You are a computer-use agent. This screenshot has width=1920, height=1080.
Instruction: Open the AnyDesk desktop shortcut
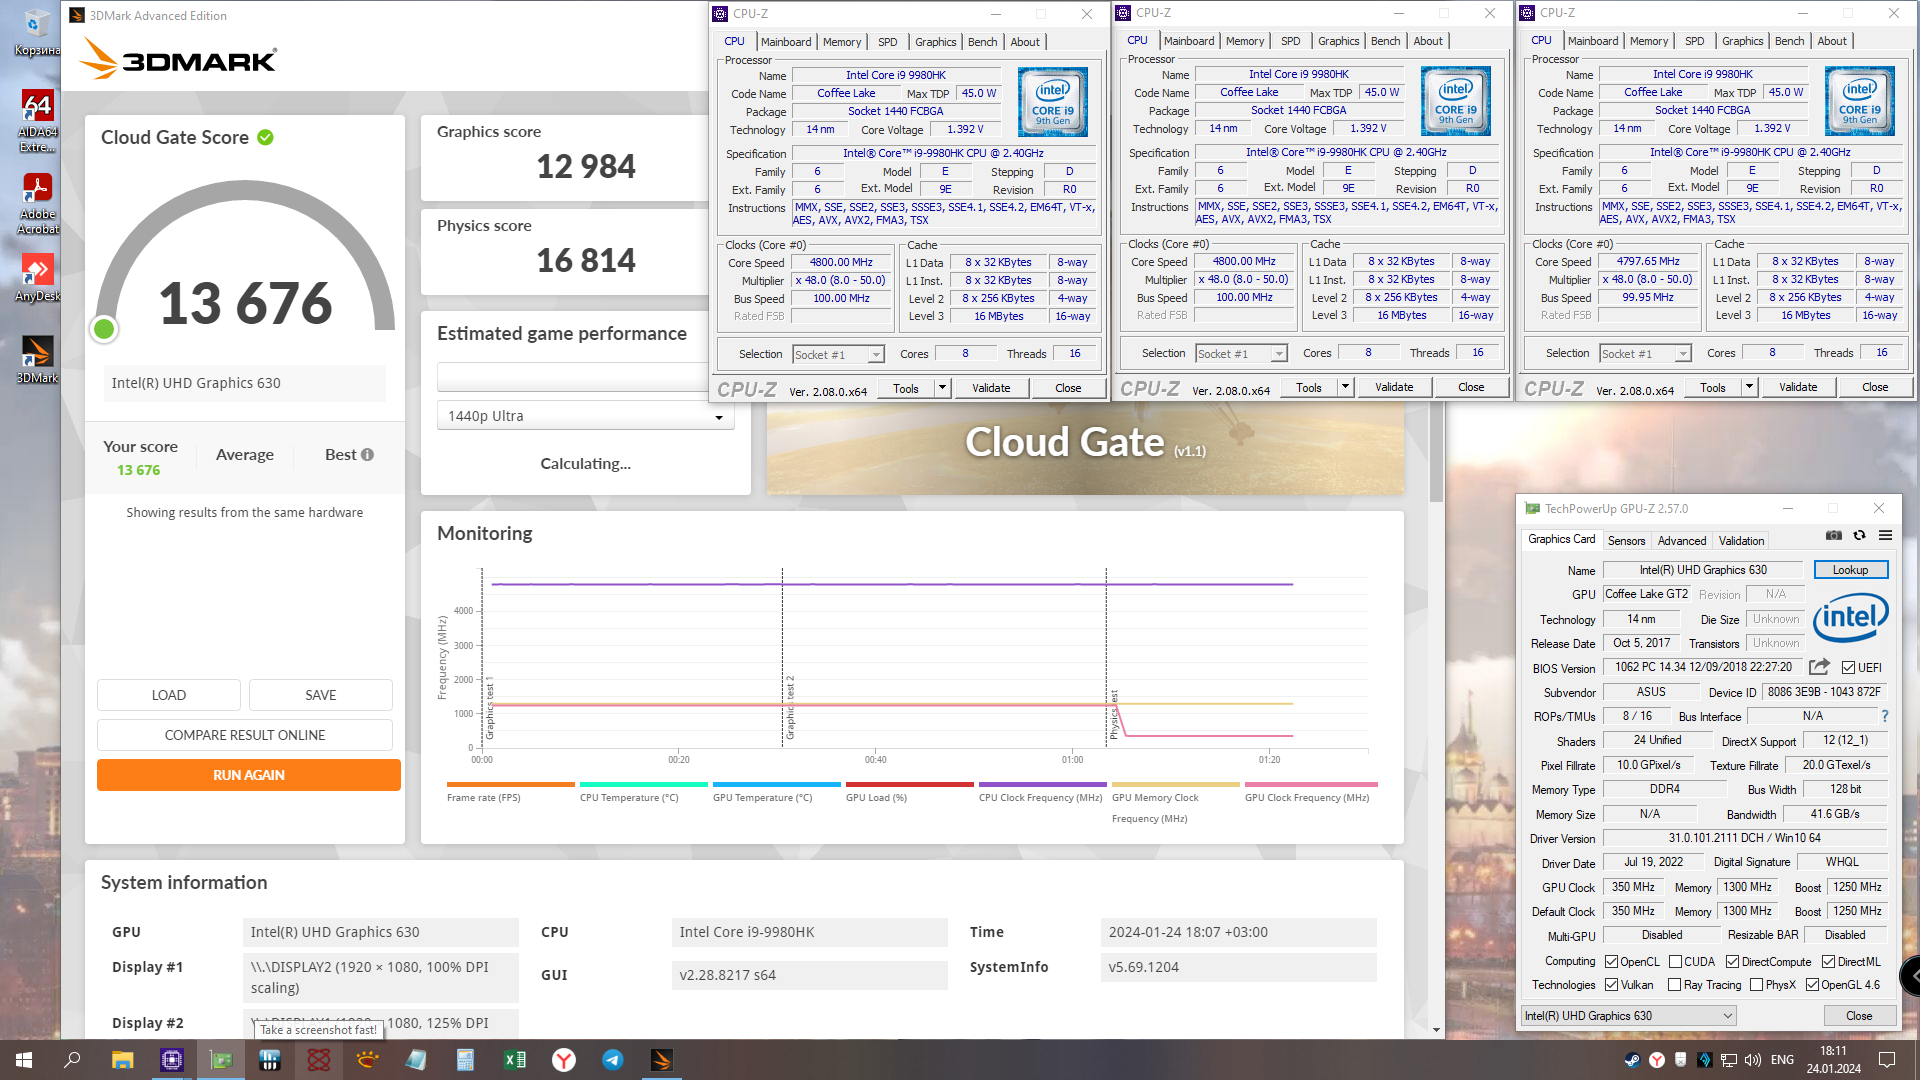pyautogui.click(x=37, y=277)
